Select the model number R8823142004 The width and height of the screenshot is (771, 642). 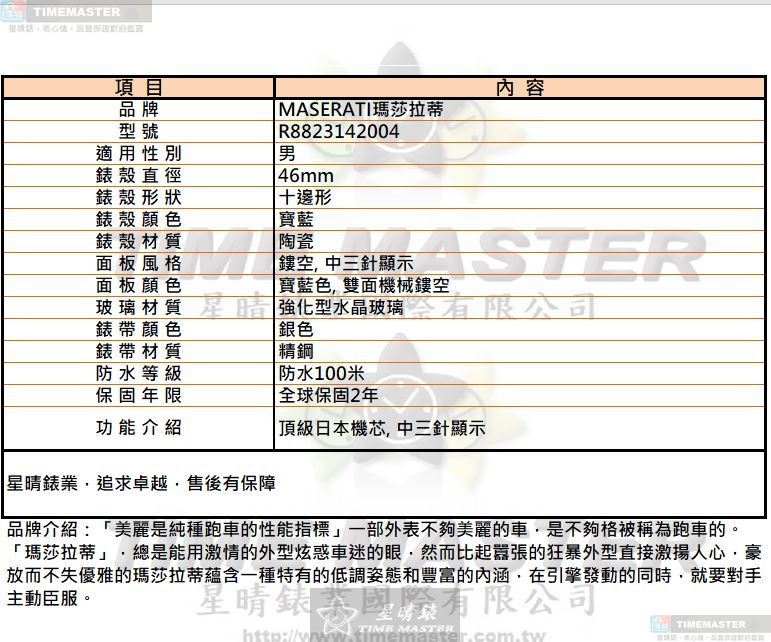(338, 132)
